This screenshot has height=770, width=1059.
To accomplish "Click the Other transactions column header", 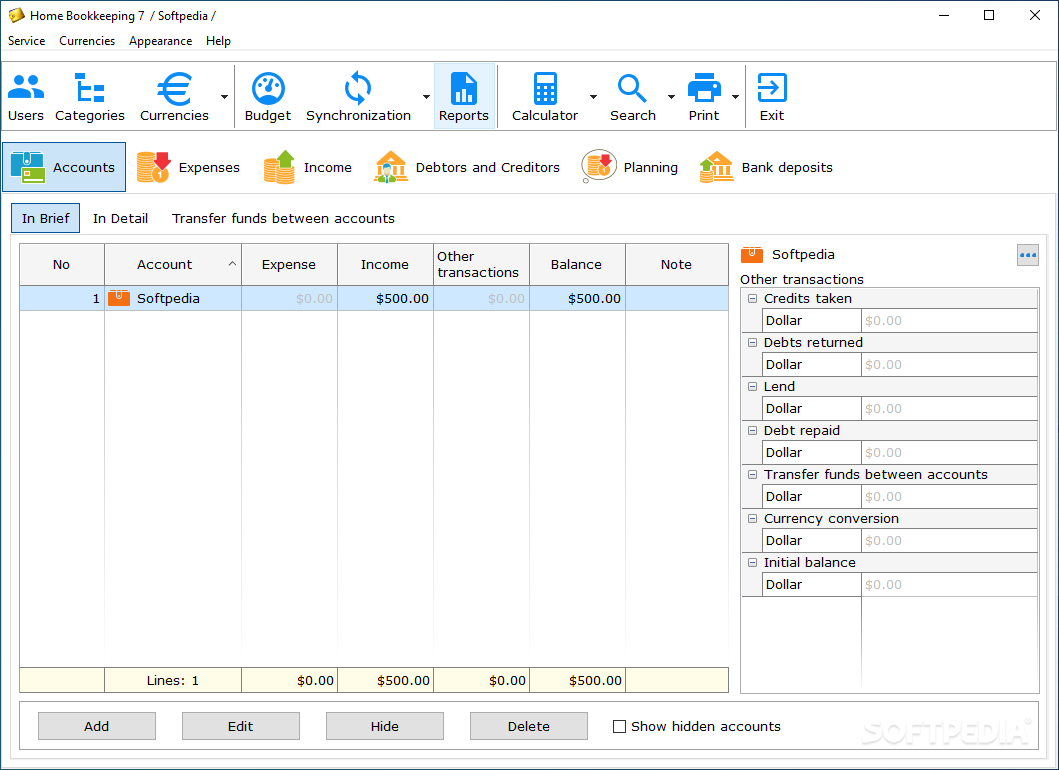I will tap(481, 265).
